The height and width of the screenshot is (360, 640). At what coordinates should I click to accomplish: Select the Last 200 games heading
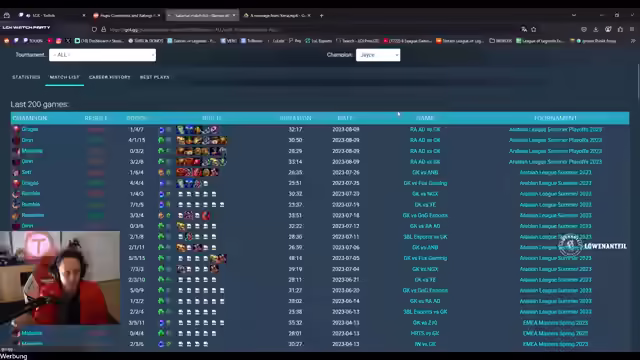pyautogui.click(x=40, y=104)
